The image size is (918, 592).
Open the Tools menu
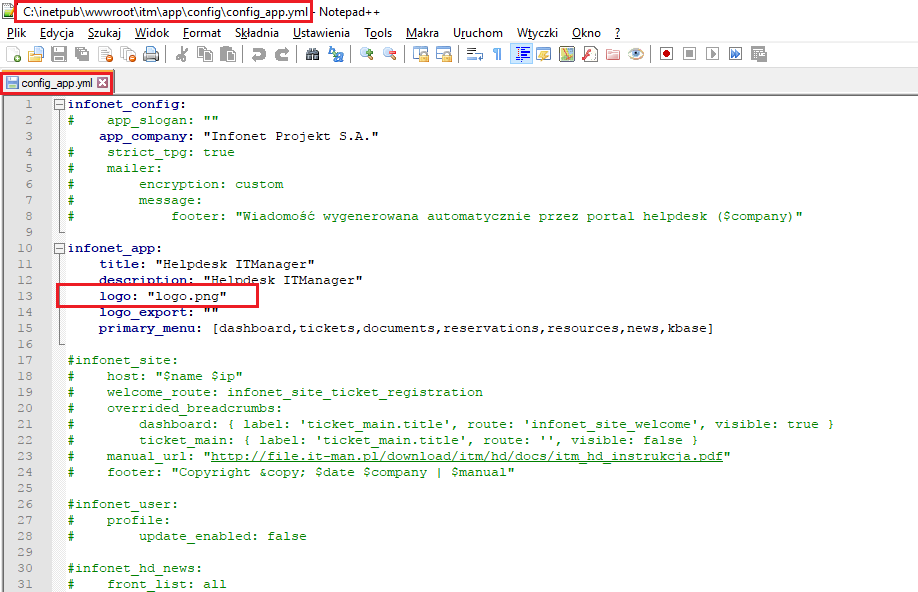tap(378, 33)
